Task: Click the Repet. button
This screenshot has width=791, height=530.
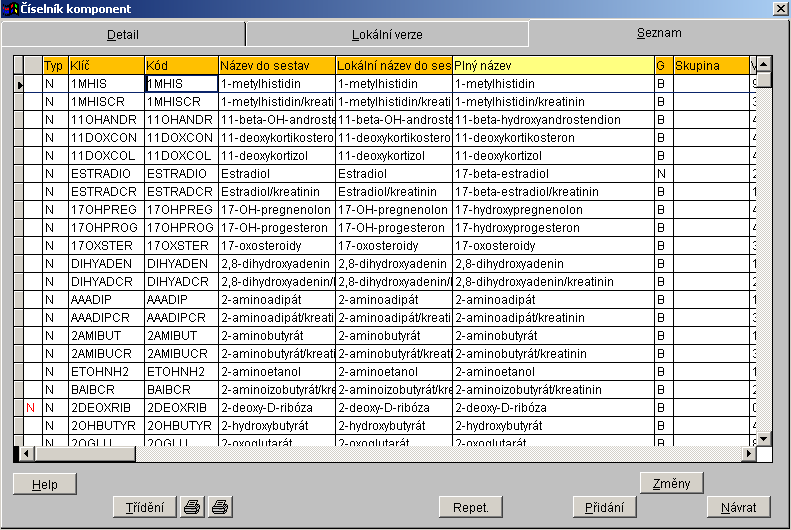Action: (x=471, y=507)
